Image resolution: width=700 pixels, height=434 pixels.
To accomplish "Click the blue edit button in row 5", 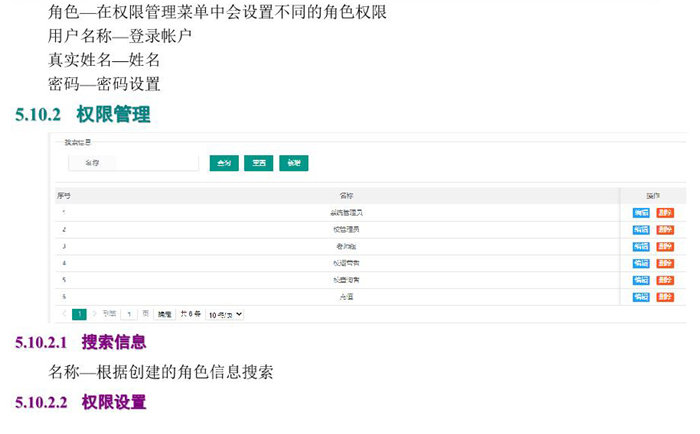I will point(641,280).
